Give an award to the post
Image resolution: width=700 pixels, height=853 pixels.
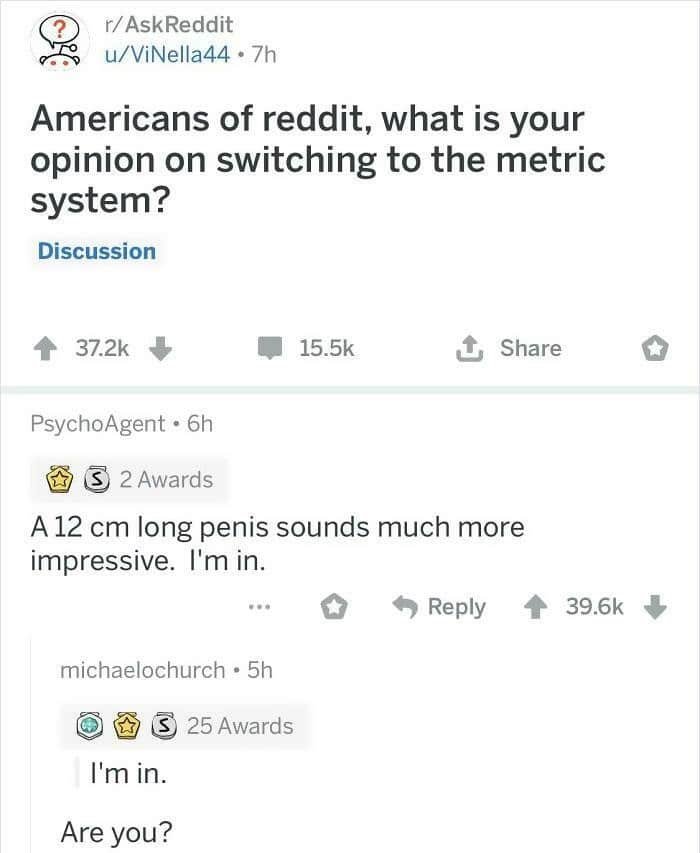click(655, 349)
